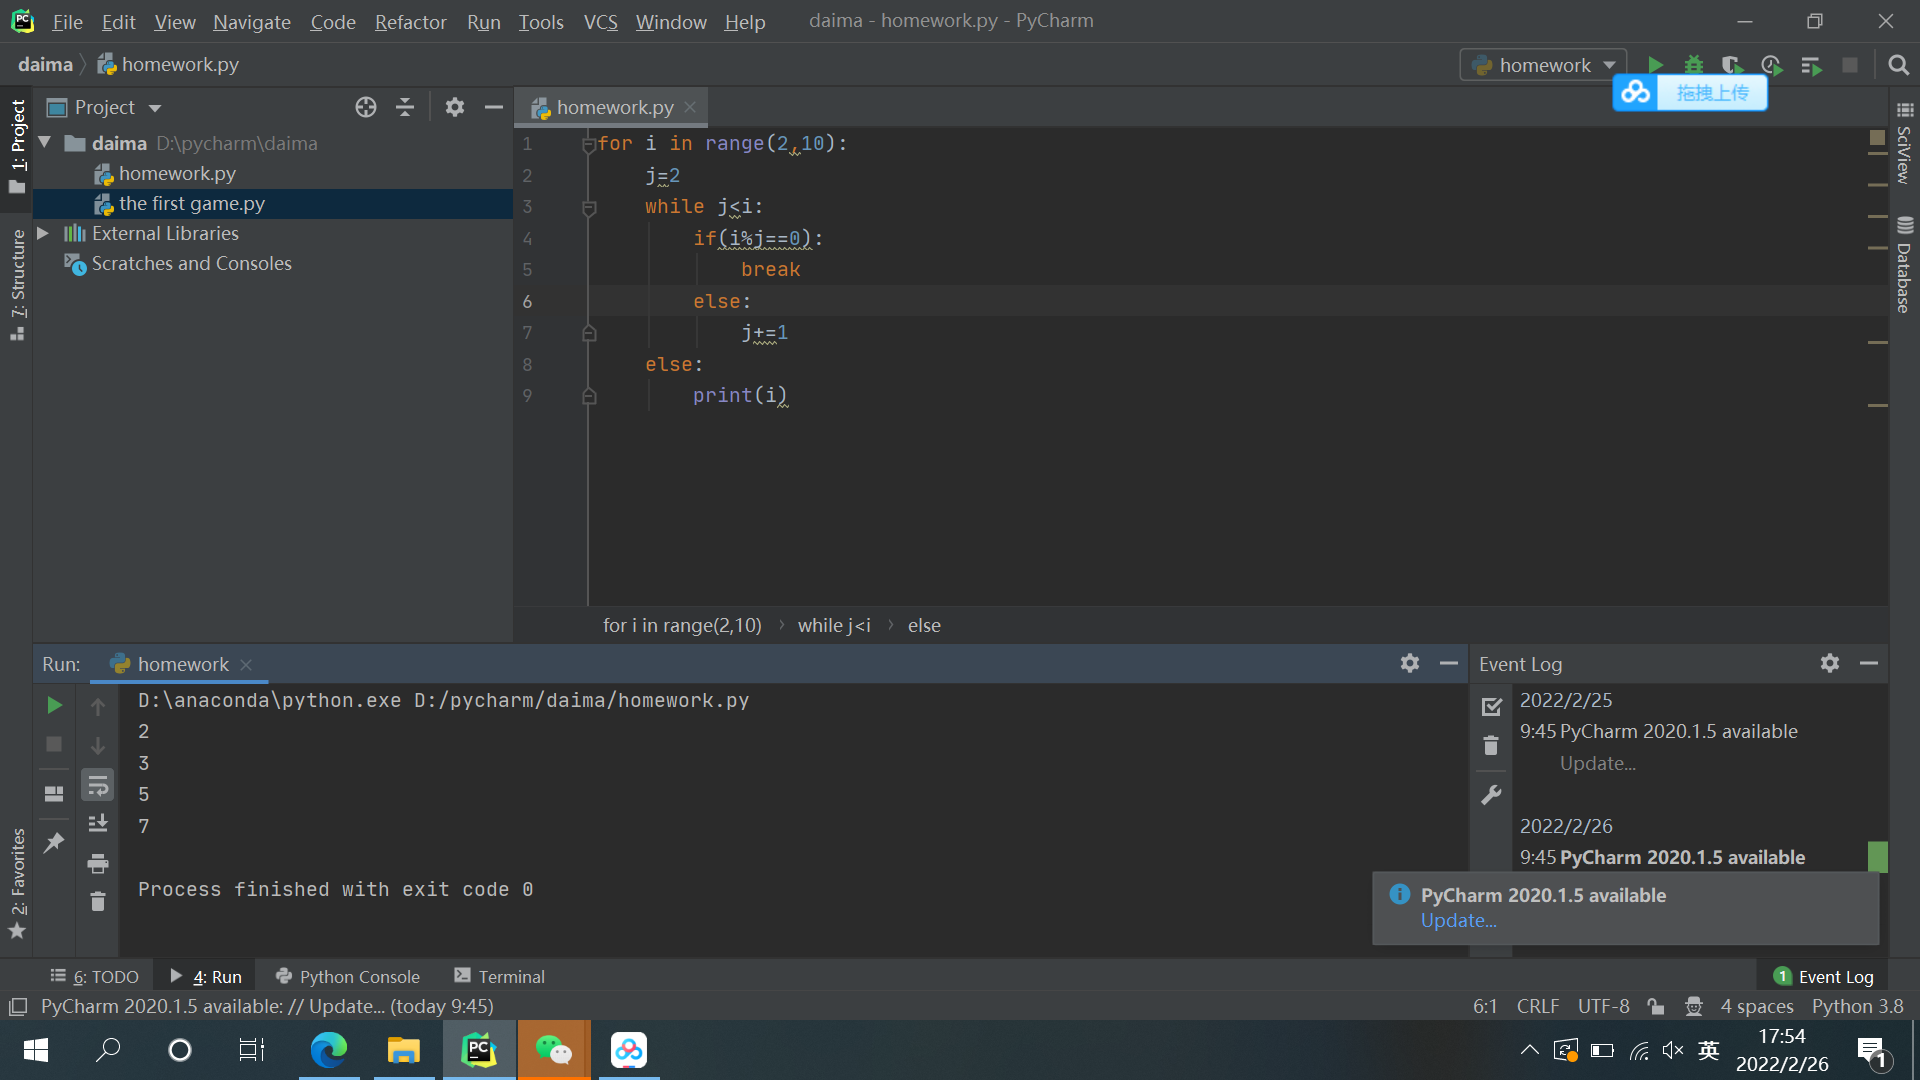This screenshot has height=1080, width=1920.
Task: Open WeChat from the Windows taskbar
Action: (x=553, y=1050)
